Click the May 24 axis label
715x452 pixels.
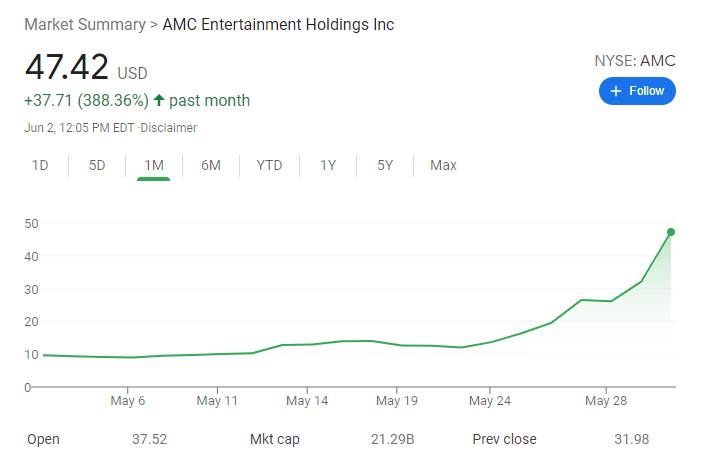coord(490,401)
